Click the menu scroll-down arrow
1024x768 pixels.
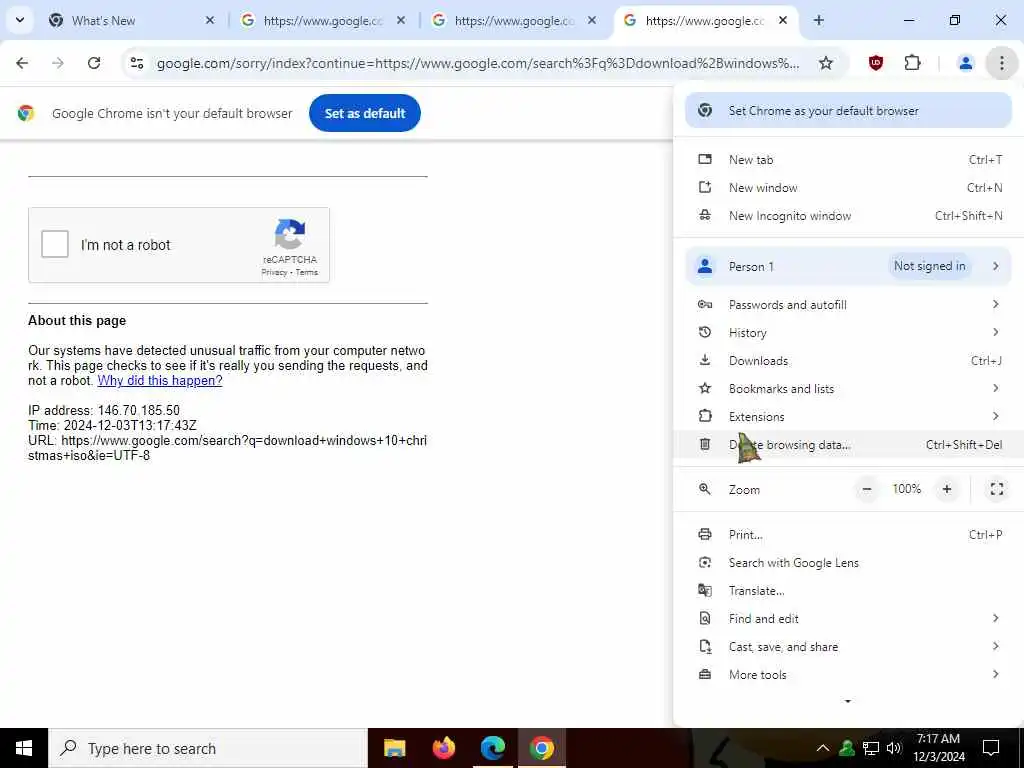848,701
